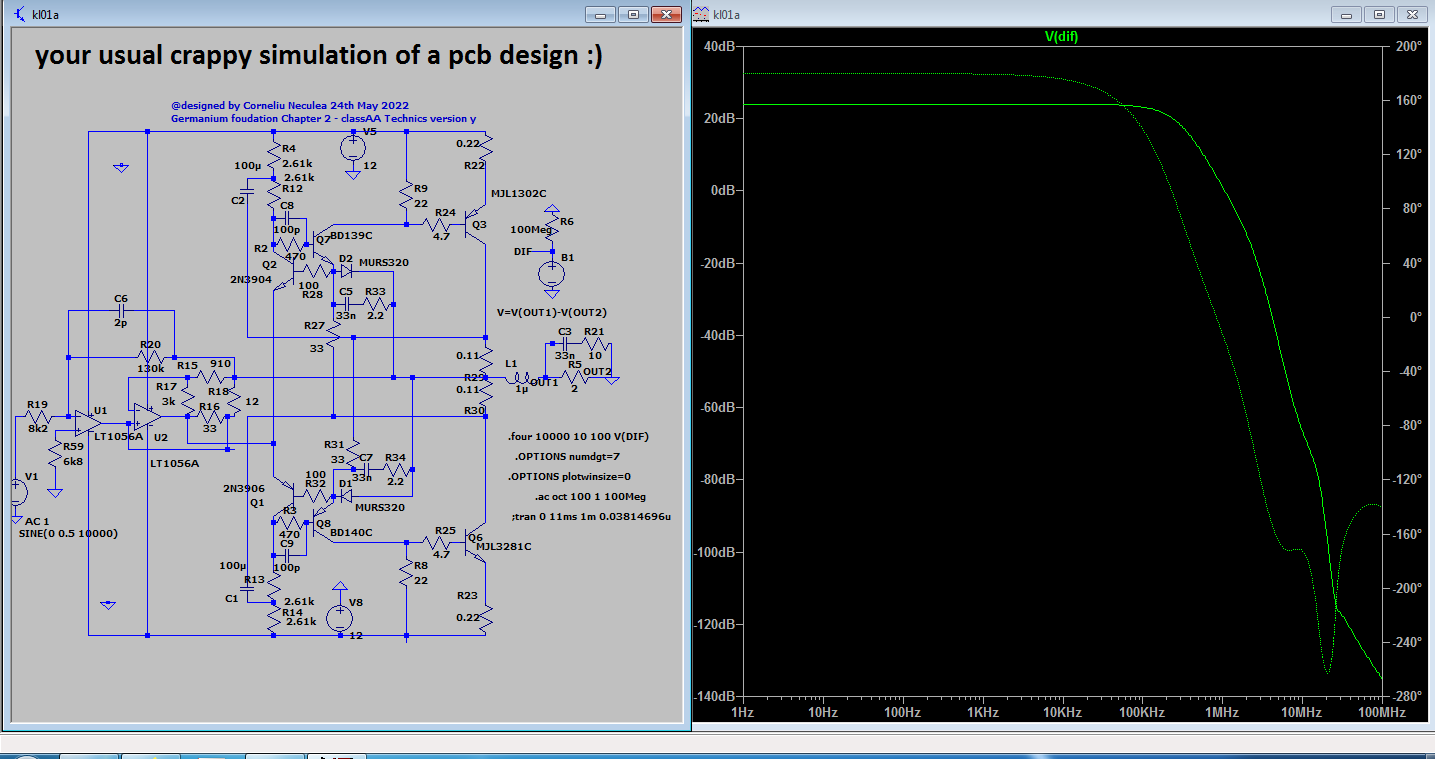Viewport: 1435px width, 759px height.
Task: Click the 'V=V(OUT1)-V(OUT2)' expression text
Action: click(551, 312)
